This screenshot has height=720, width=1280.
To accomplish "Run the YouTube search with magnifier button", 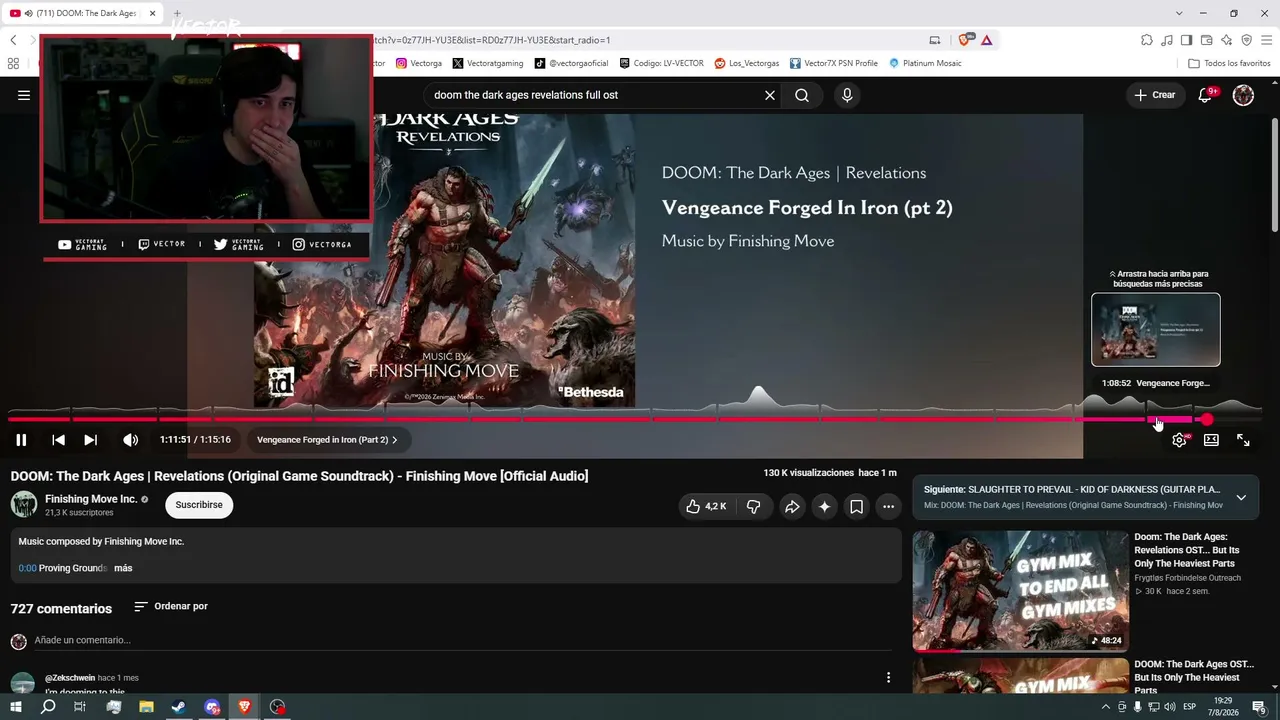I will coord(802,95).
